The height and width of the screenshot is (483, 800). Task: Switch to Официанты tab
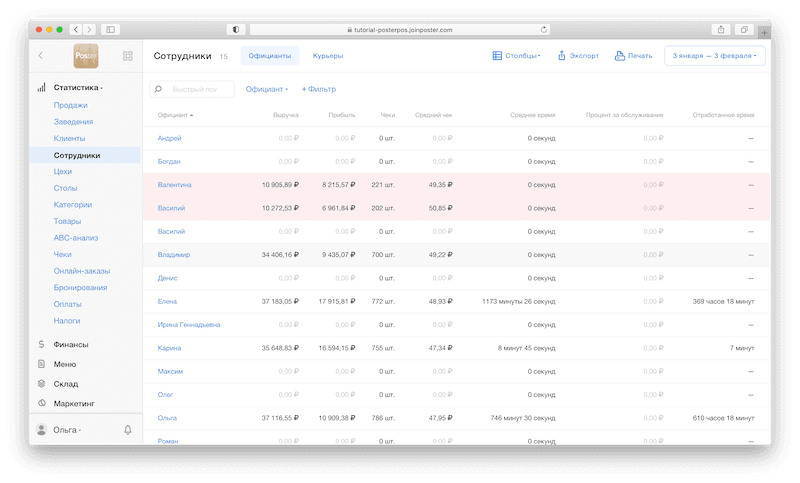269,56
